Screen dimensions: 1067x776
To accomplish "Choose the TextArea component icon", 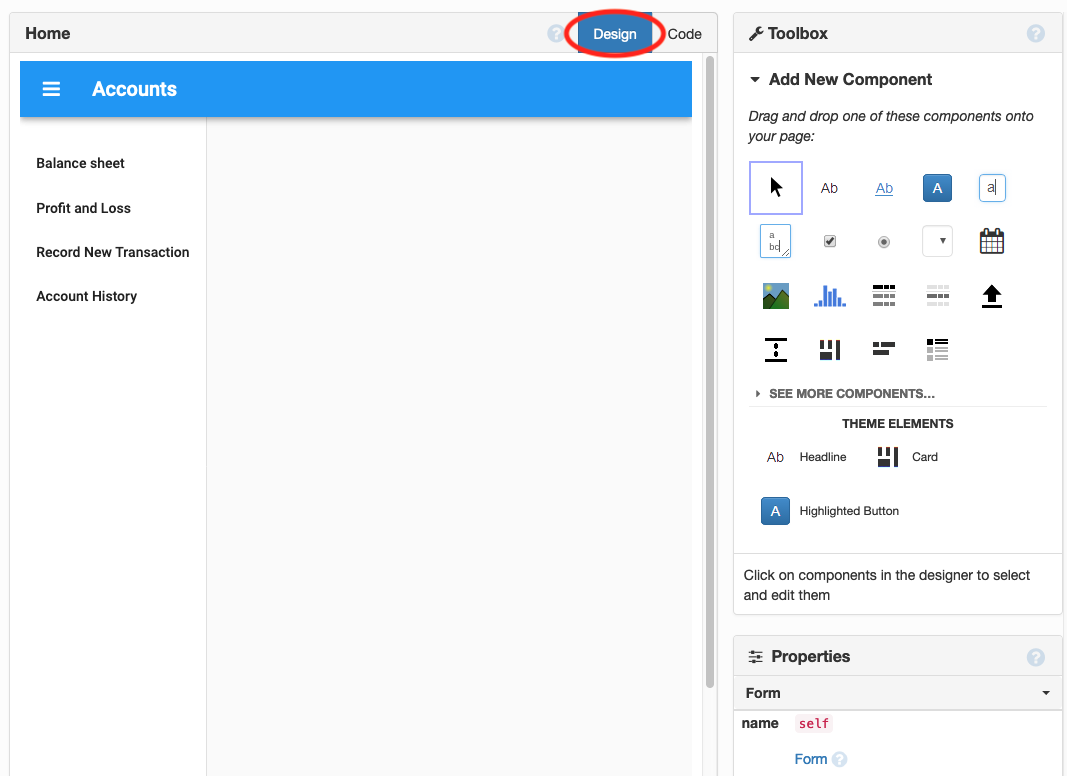I will [776, 240].
